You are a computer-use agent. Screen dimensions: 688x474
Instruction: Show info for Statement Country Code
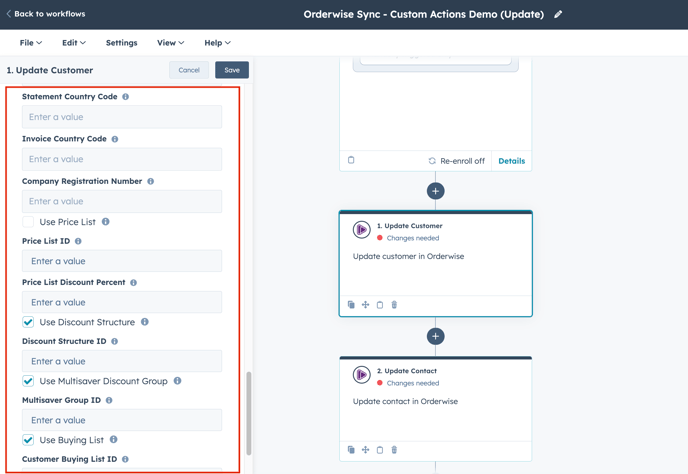[x=125, y=97]
